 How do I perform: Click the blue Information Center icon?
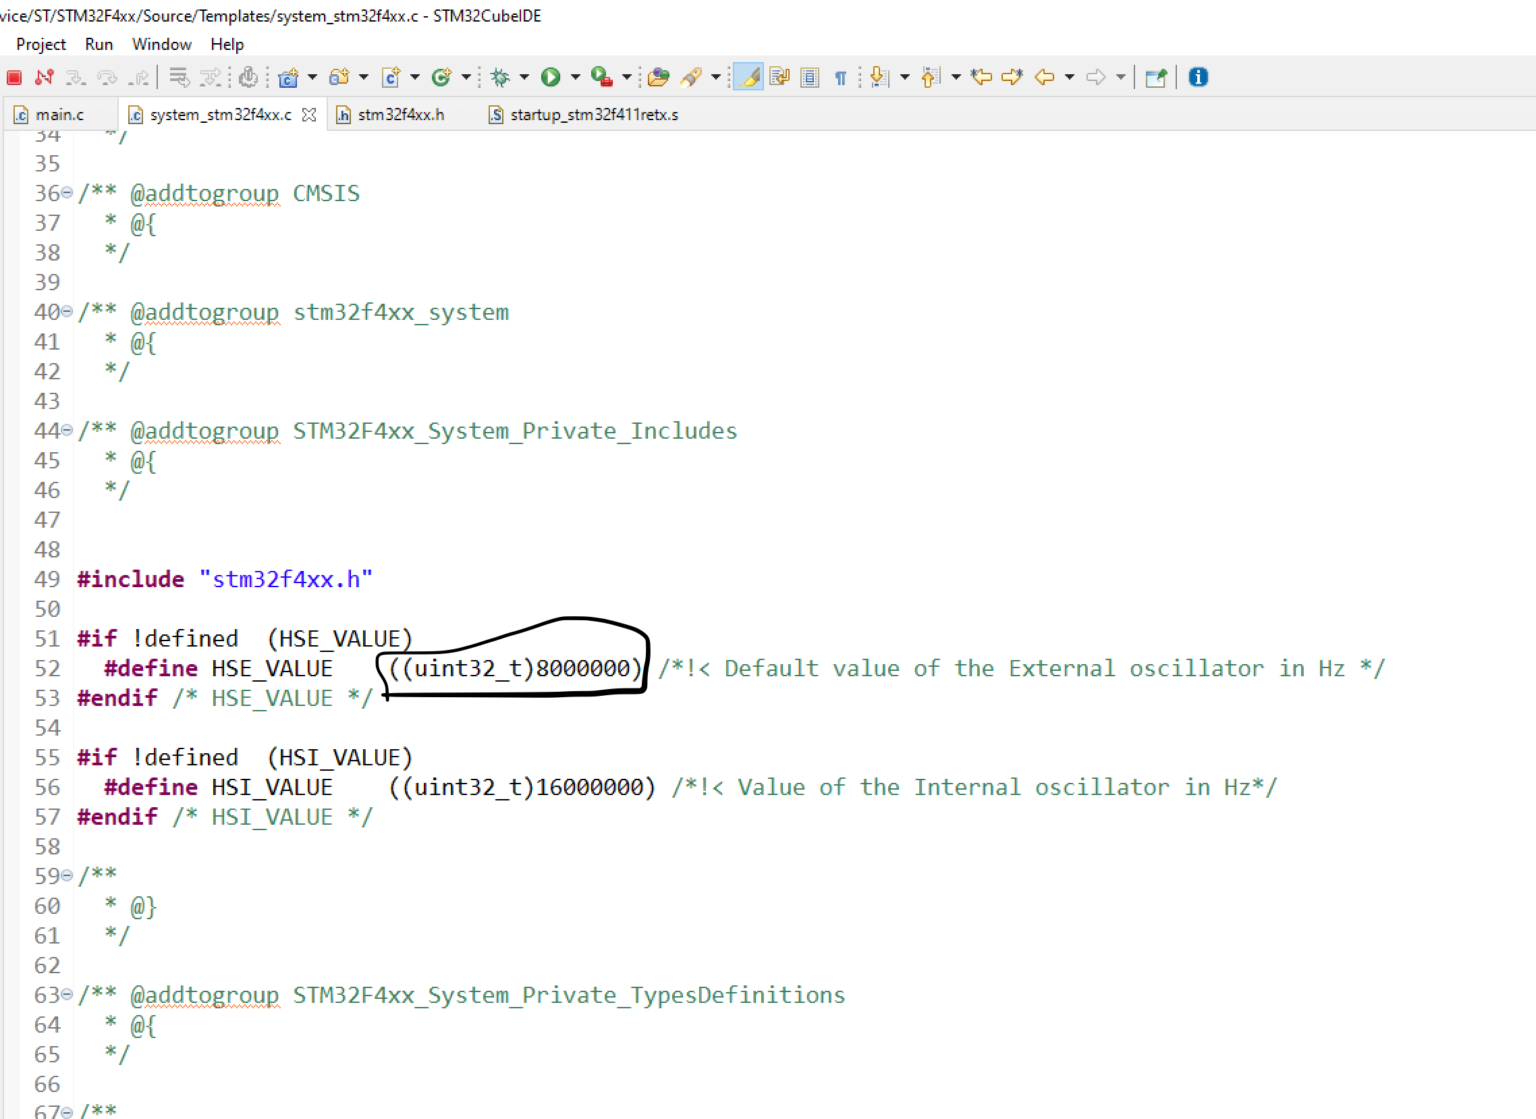(x=1198, y=77)
